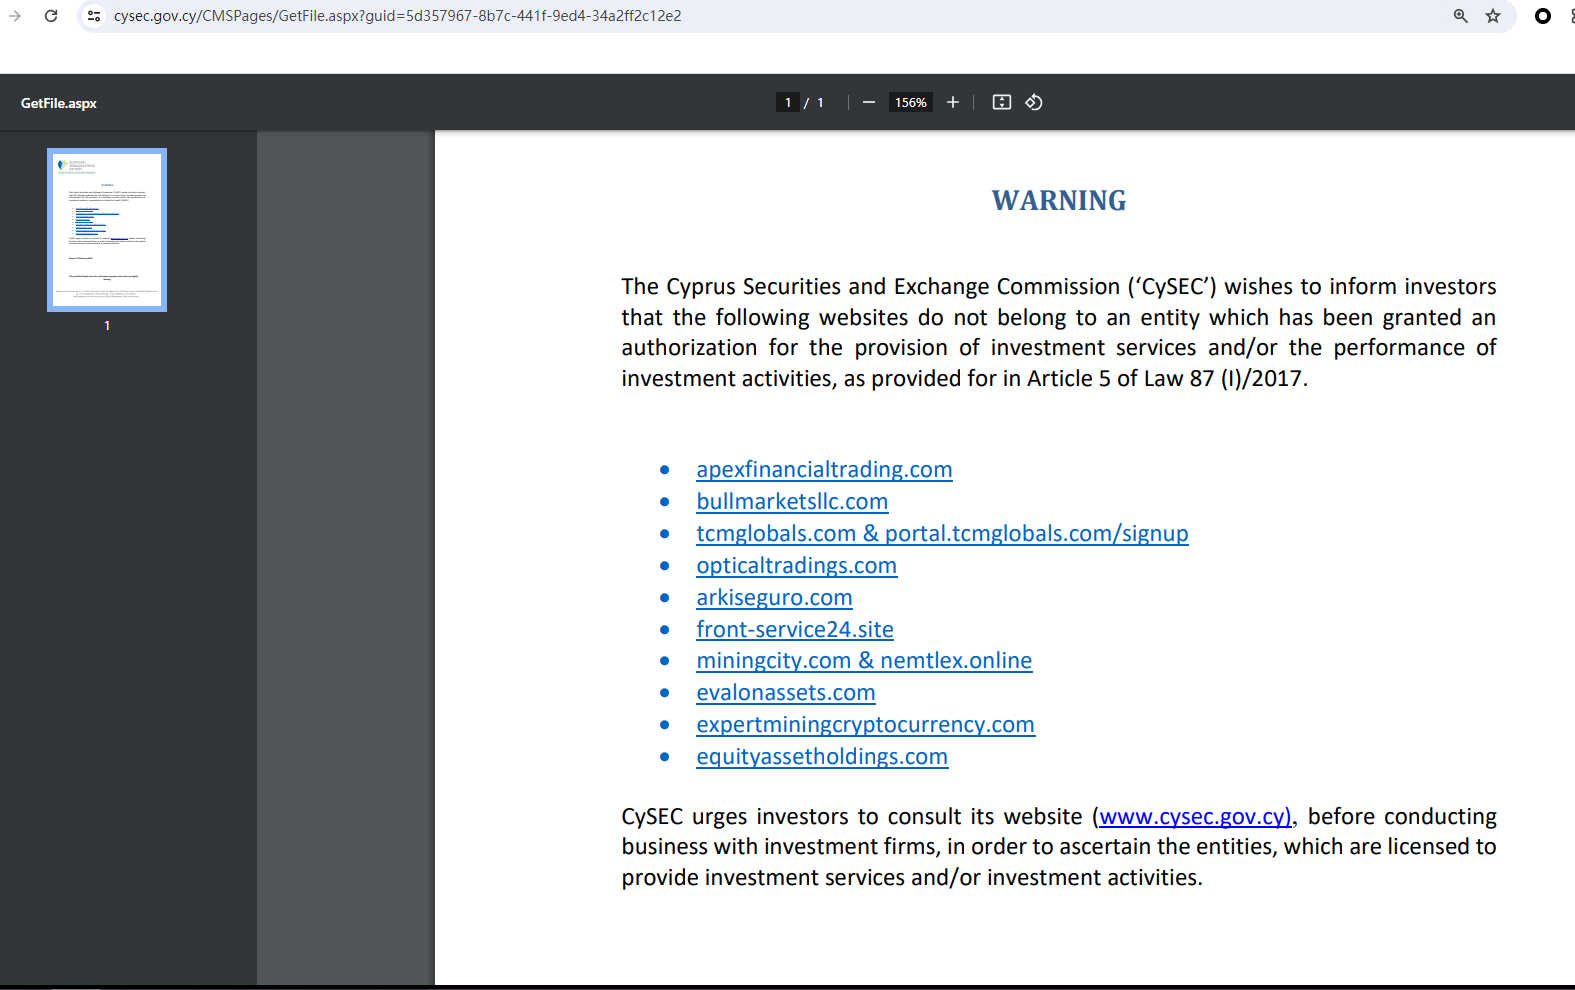Zoom out the PDF with minus button

pyautogui.click(x=868, y=102)
